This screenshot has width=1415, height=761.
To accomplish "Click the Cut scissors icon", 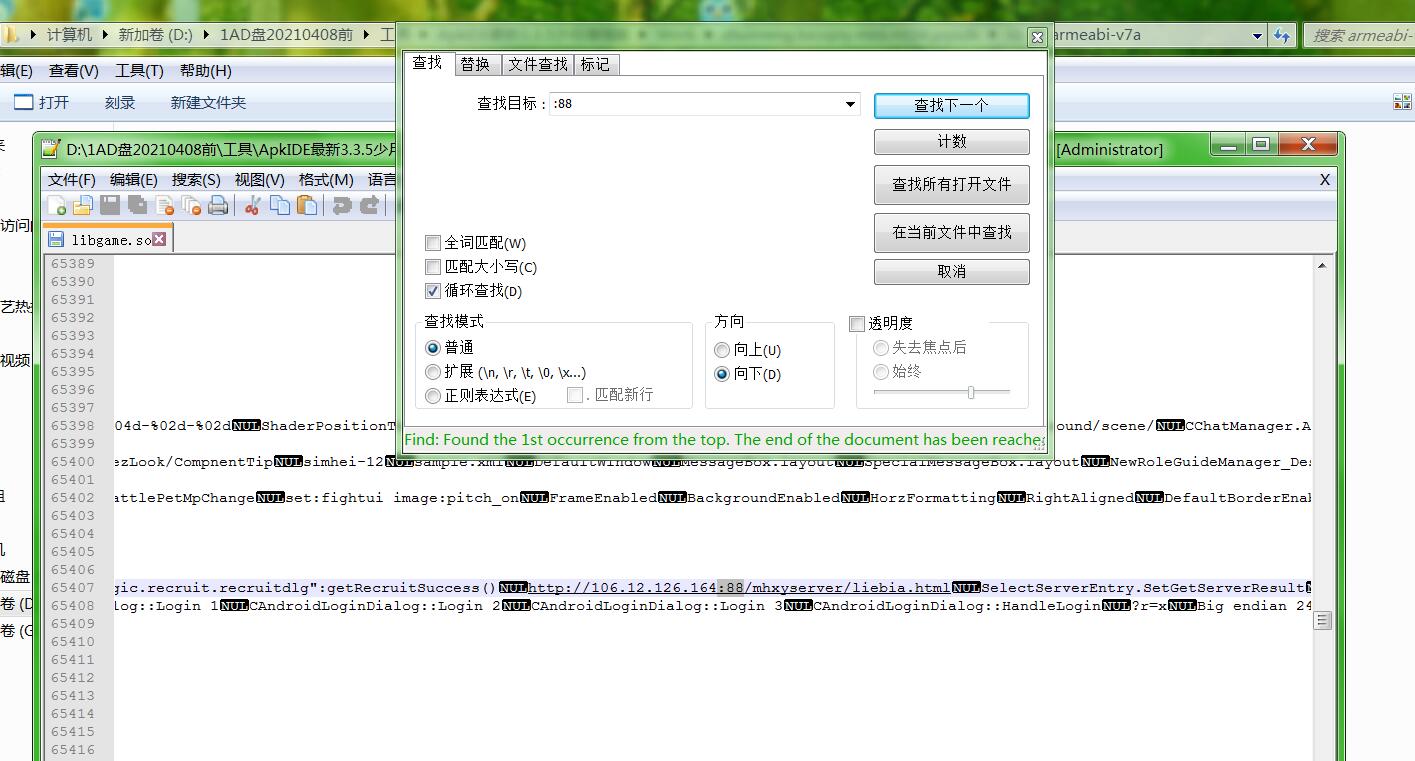I will [253, 206].
